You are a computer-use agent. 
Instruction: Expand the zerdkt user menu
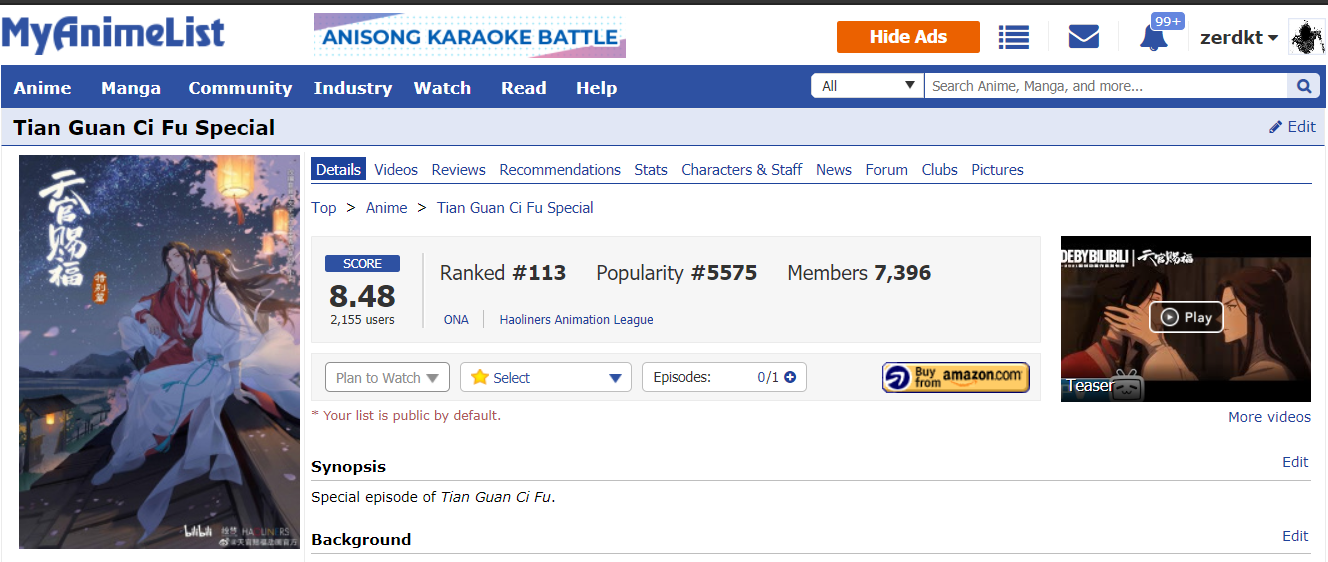[x=1239, y=38]
